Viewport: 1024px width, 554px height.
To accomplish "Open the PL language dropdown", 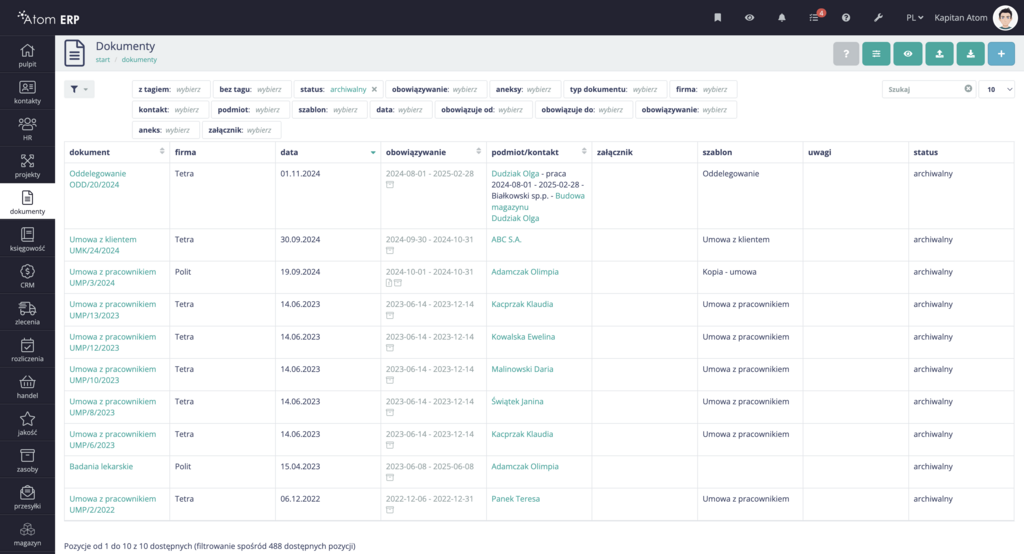I will 914,18.
